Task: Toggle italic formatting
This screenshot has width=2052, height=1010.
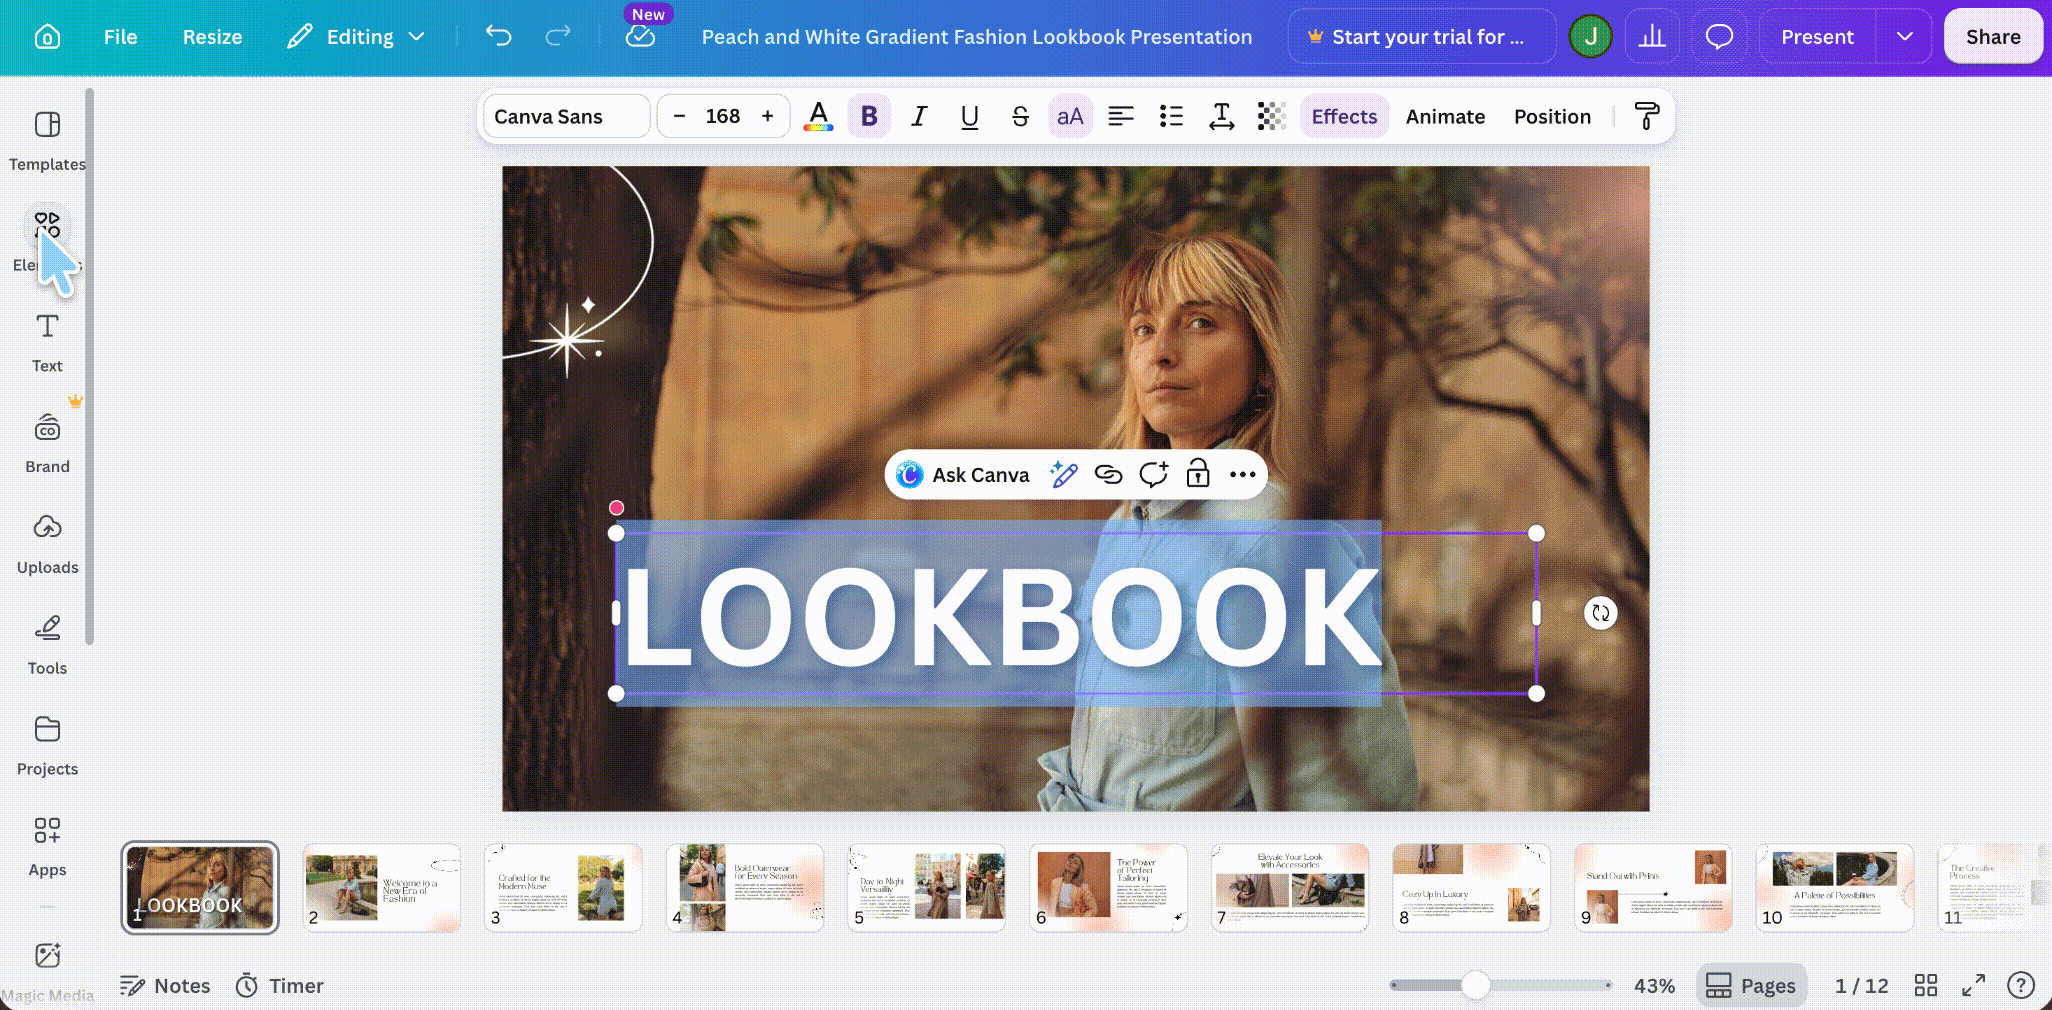Action: point(919,117)
